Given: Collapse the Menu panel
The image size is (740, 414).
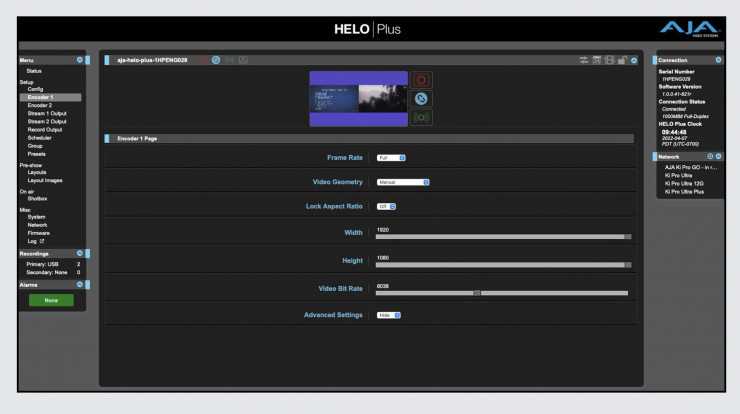Looking at the screenshot, I should (79, 61).
